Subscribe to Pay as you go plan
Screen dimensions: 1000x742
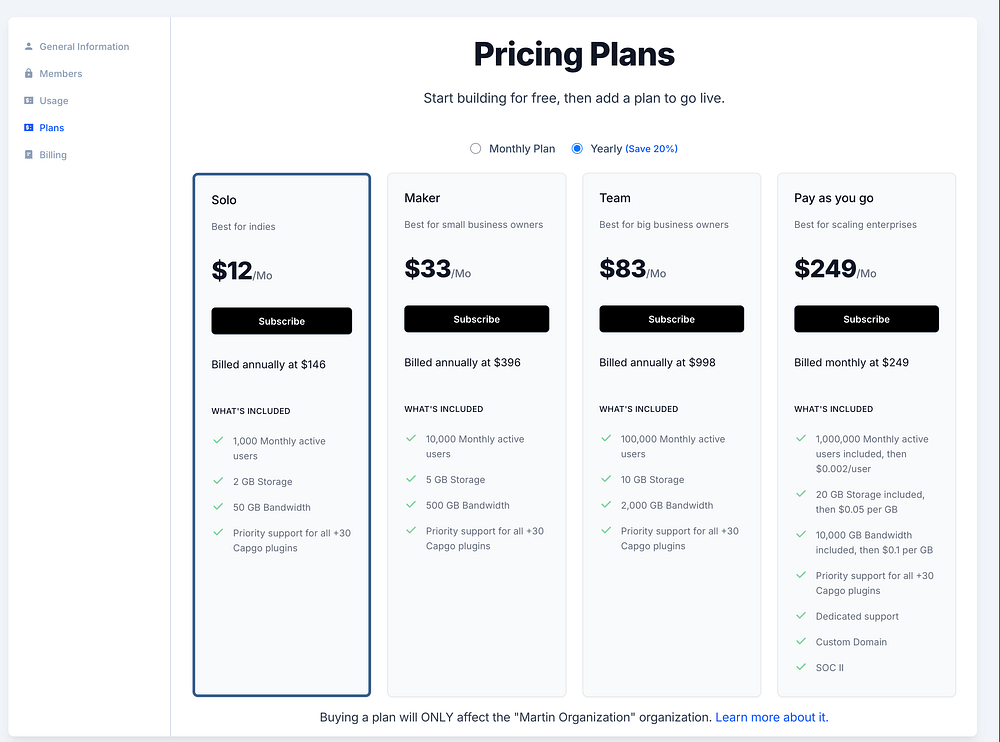pyautogui.click(x=866, y=319)
